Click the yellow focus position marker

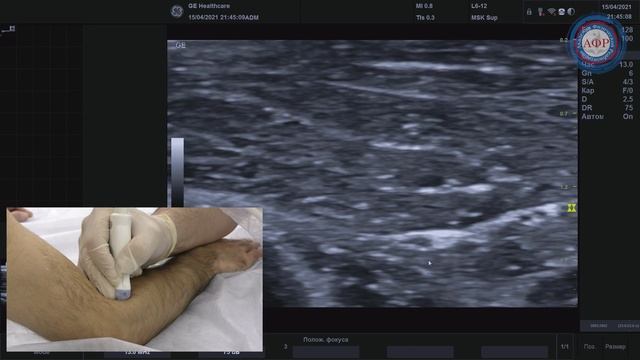572,208
